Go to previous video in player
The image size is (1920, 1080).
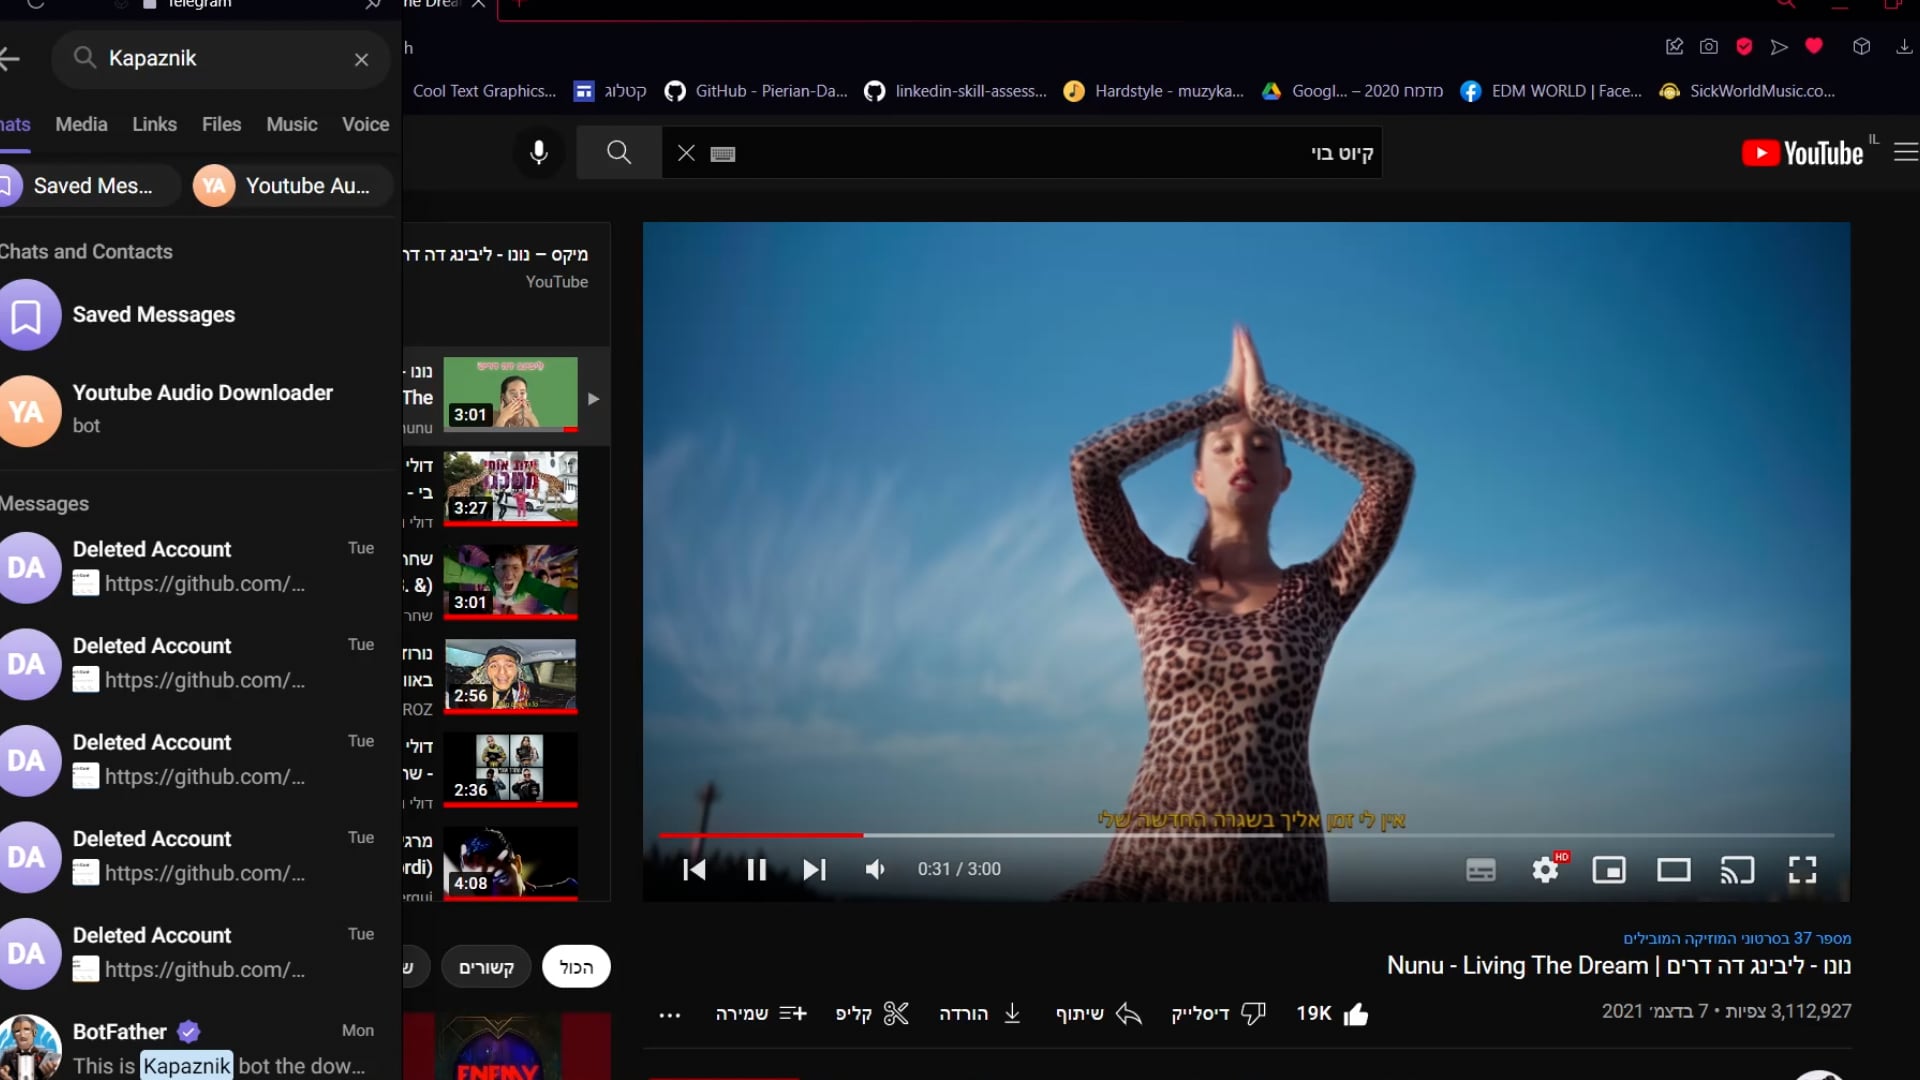694,870
